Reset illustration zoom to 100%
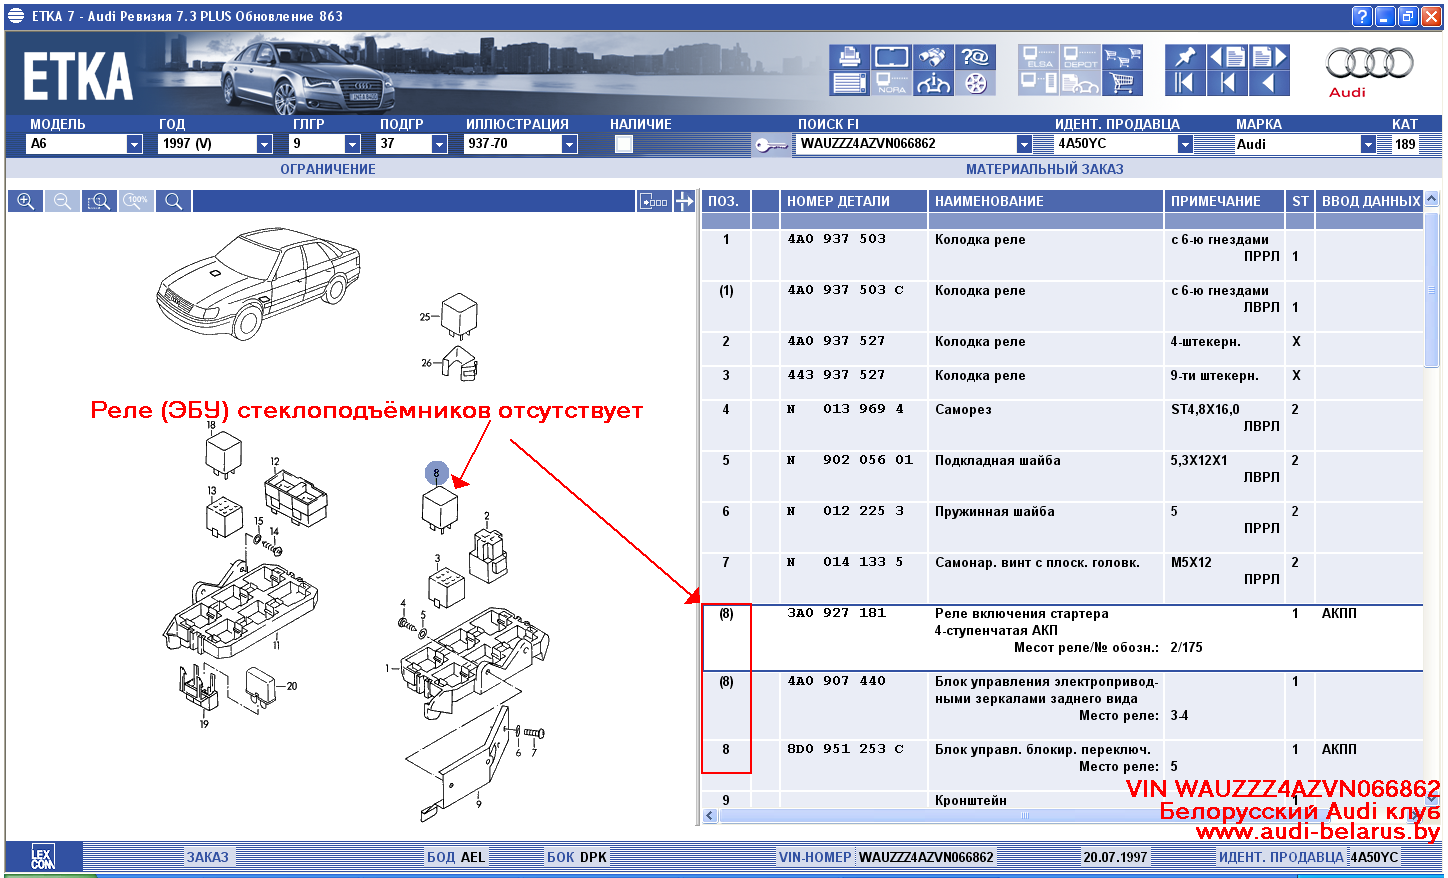 pyautogui.click(x=136, y=201)
